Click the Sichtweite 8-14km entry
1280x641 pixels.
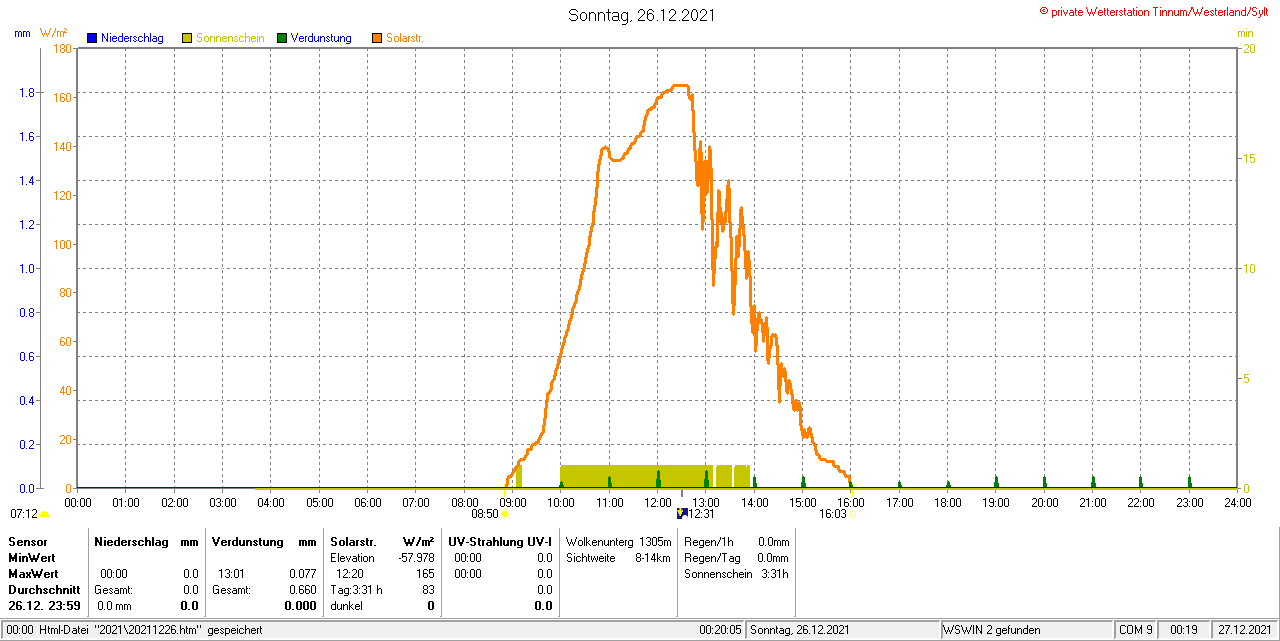coord(618,558)
